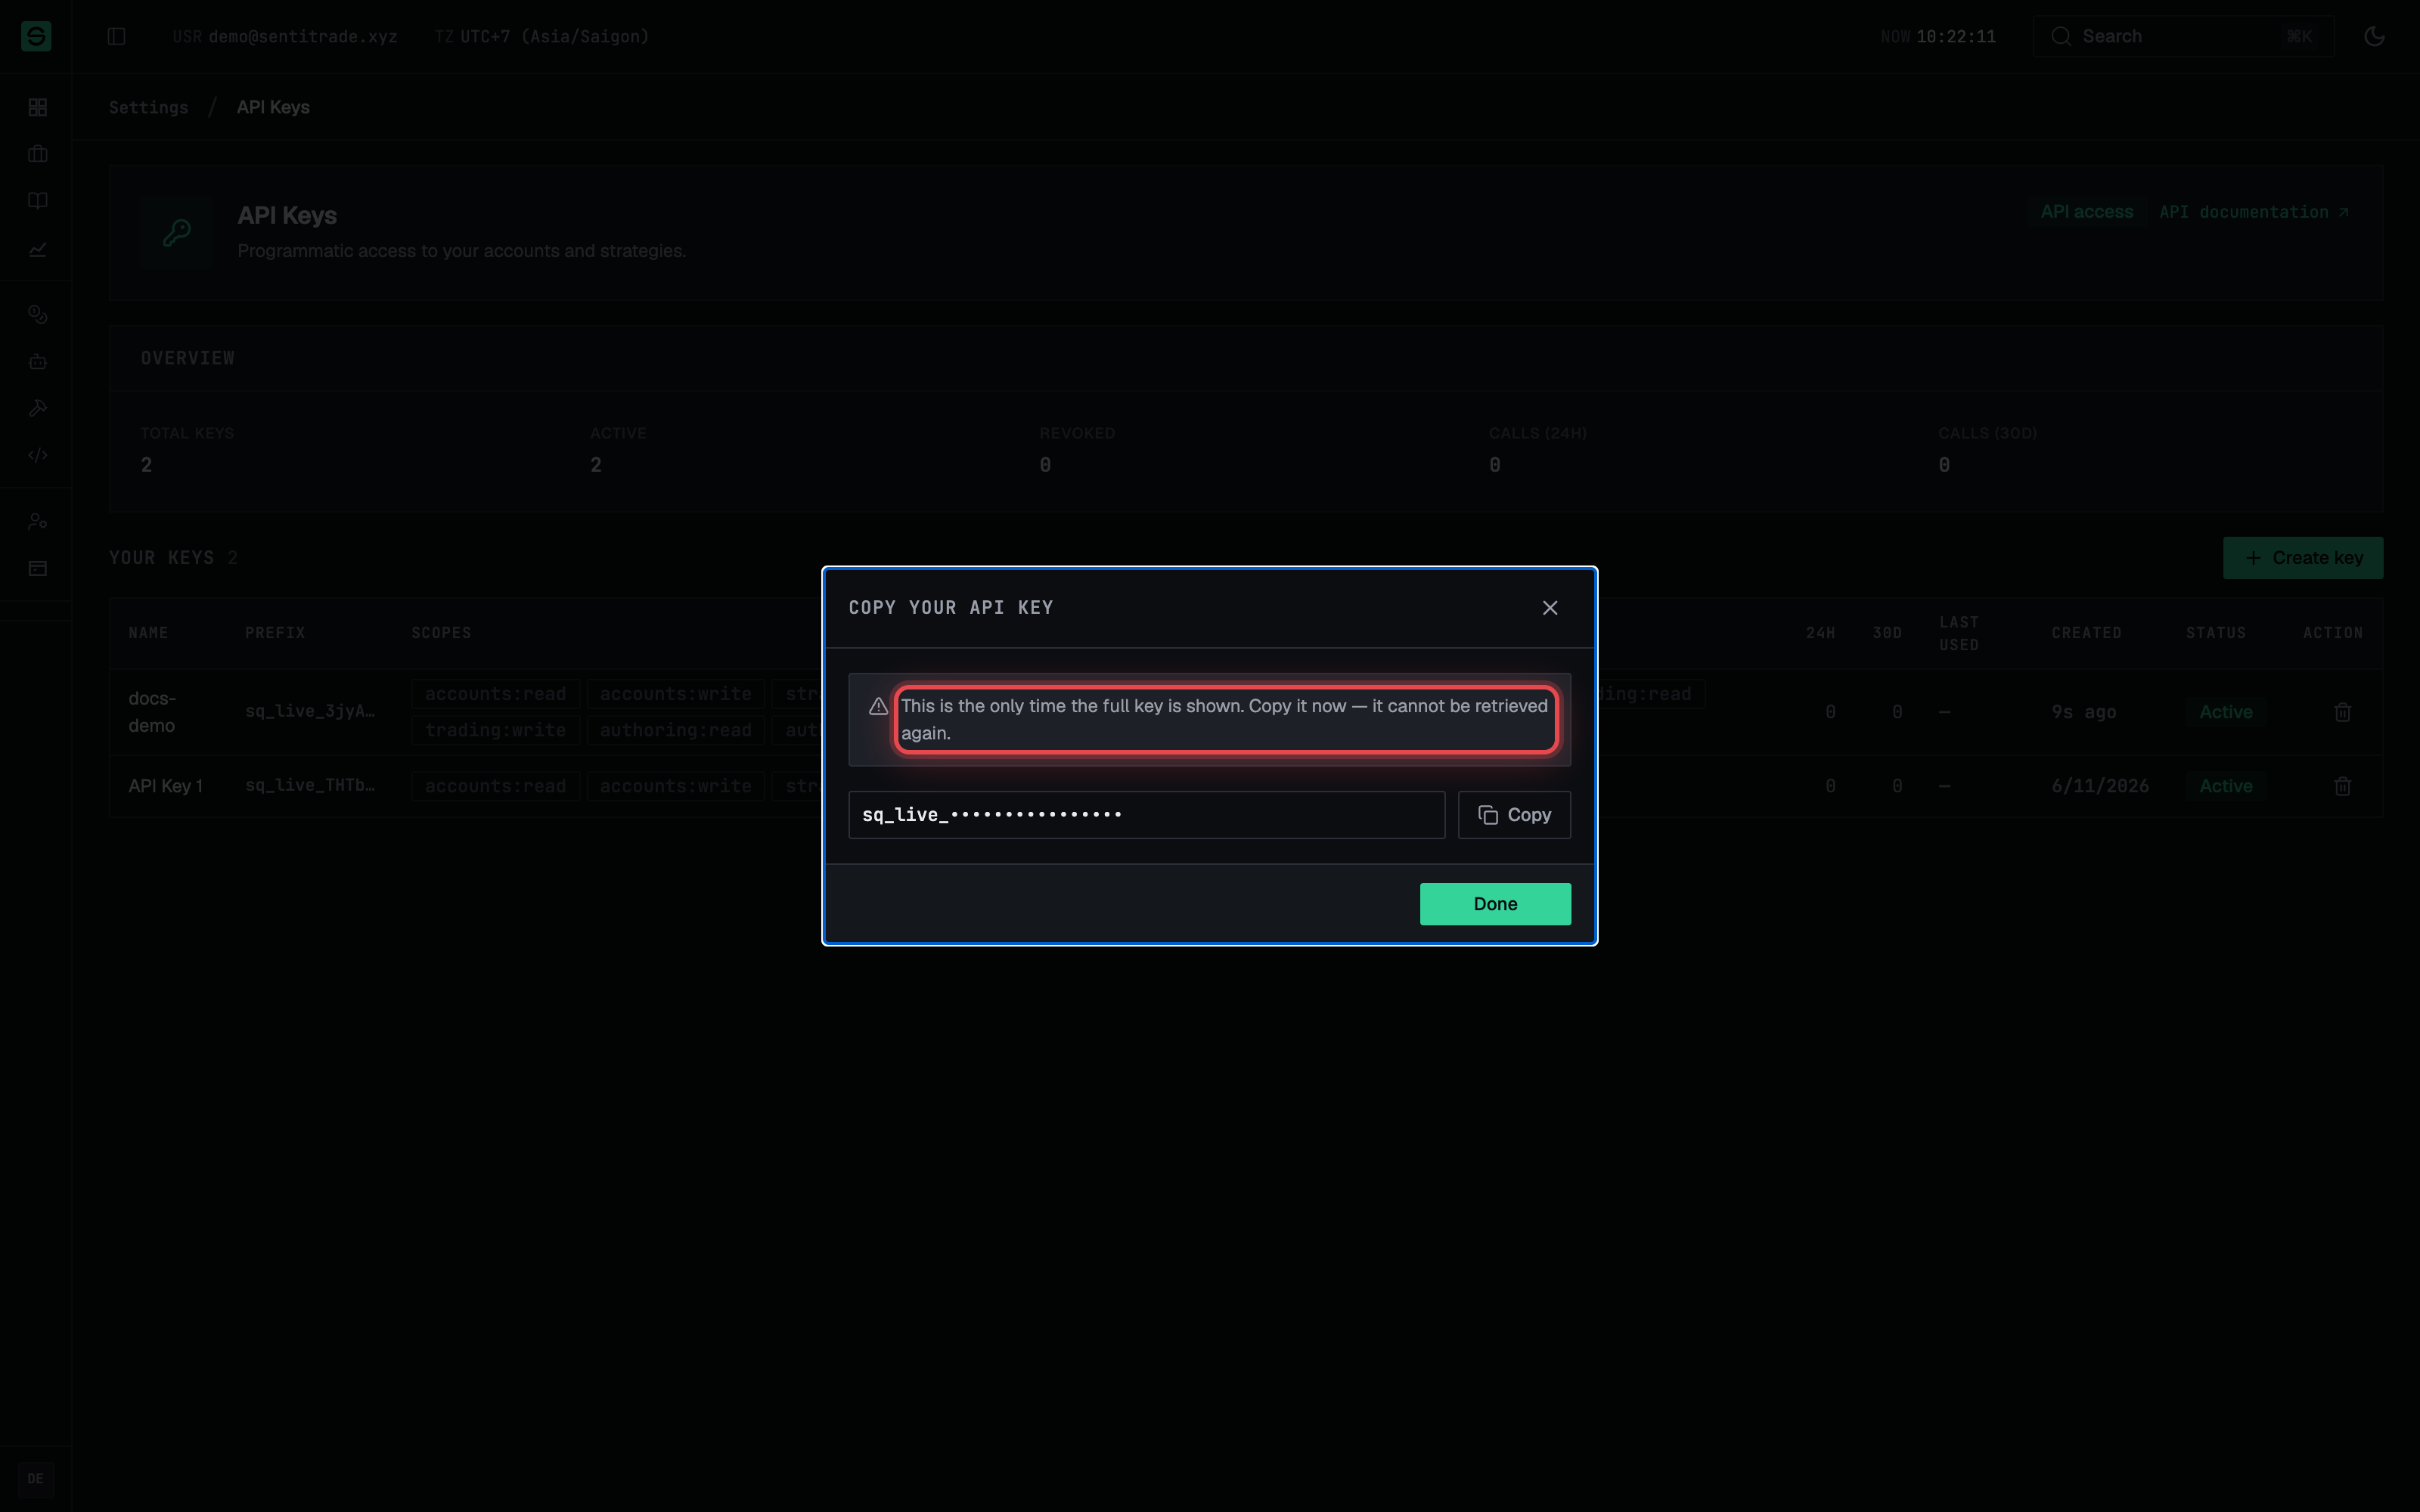The image size is (2420, 1512).
Task: Click the green Done button
Action: pos(1495,904)
